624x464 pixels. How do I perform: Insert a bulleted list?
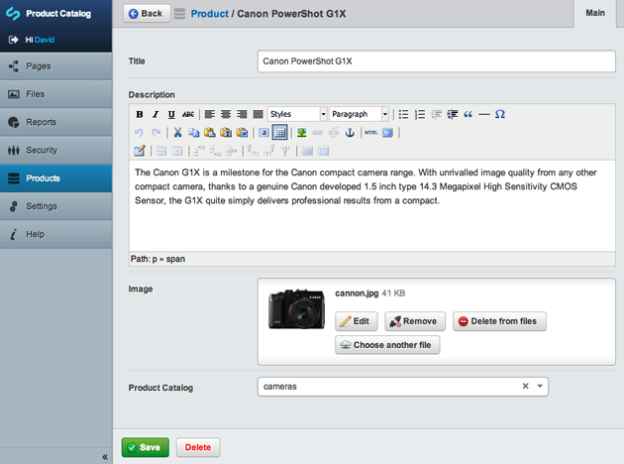tap(403, 114)
